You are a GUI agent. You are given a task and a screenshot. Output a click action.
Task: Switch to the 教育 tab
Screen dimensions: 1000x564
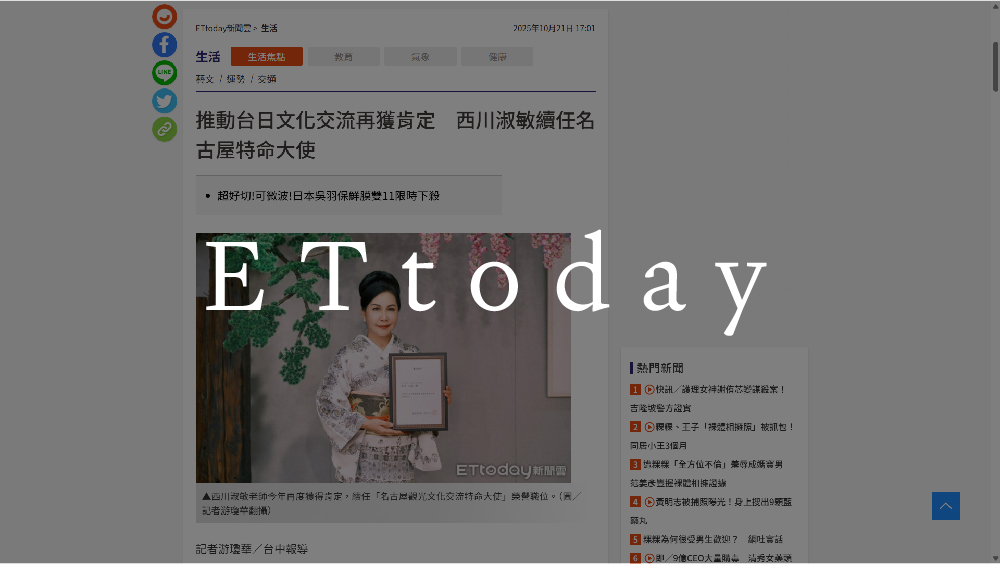tap(344, 57)
